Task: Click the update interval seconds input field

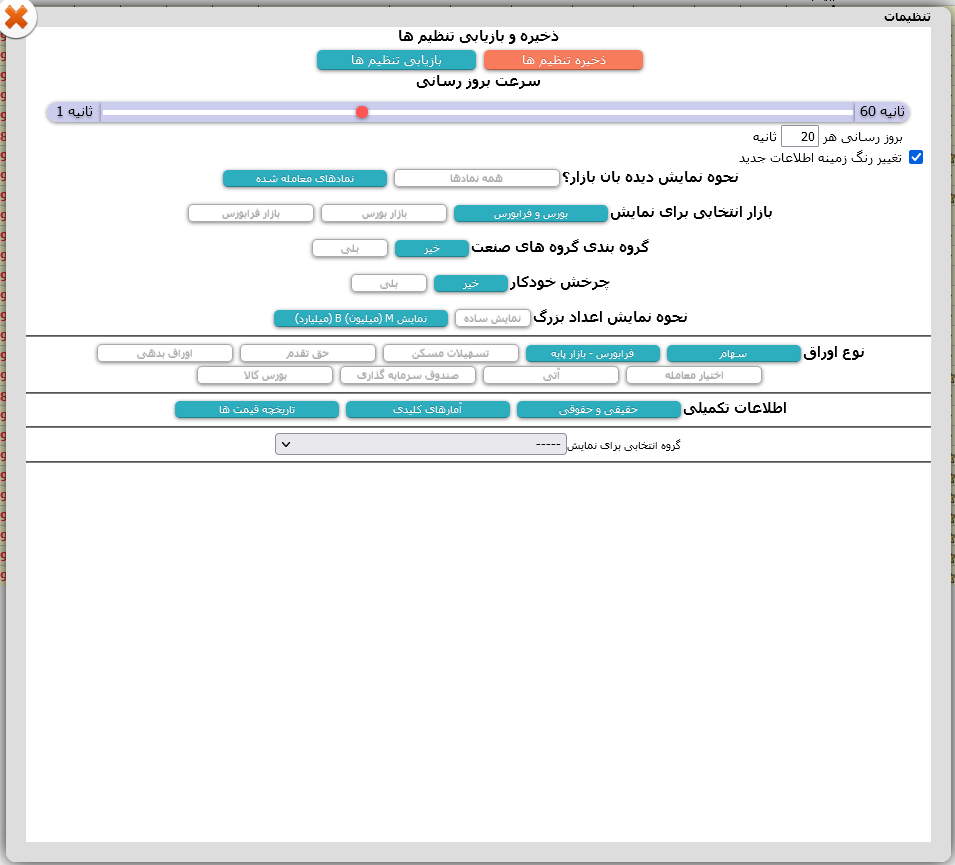Action: click(800, 136)
